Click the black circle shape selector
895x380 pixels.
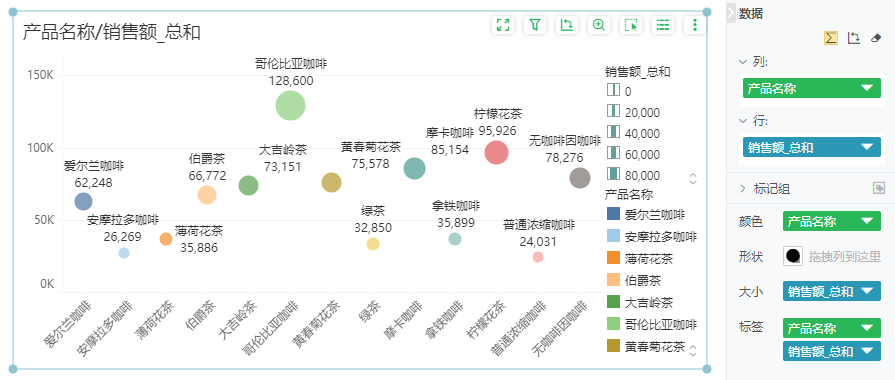pos(793,257)
